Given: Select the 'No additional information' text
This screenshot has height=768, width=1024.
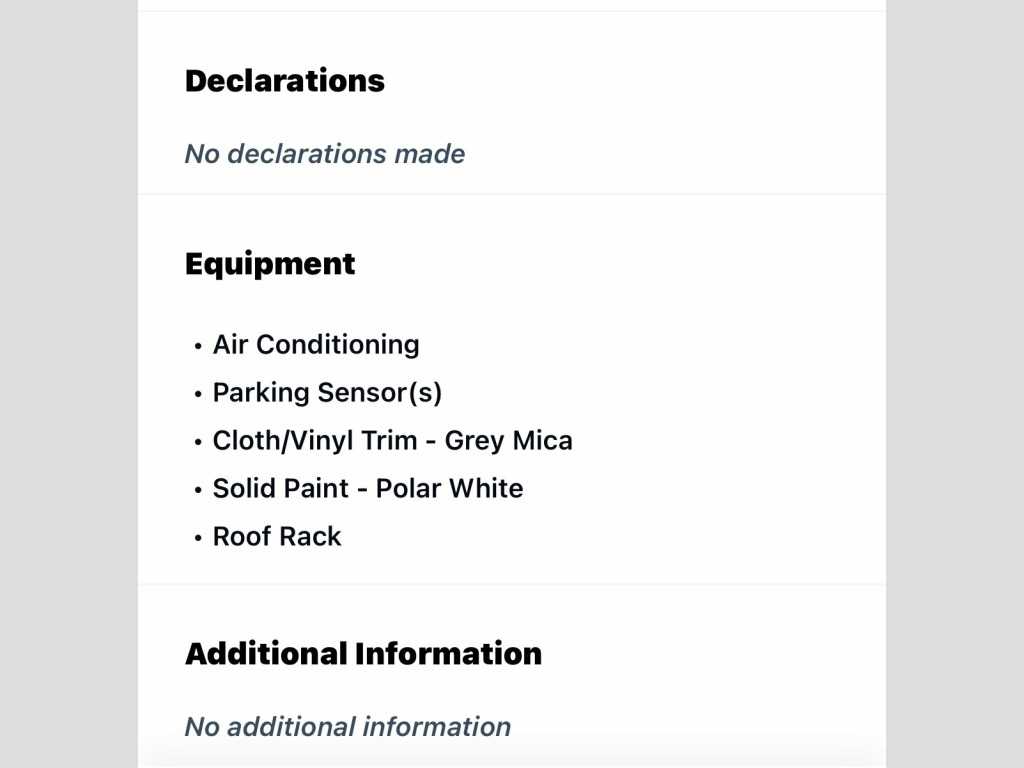Looking at the screenshot, I should (x=347, y=727).
